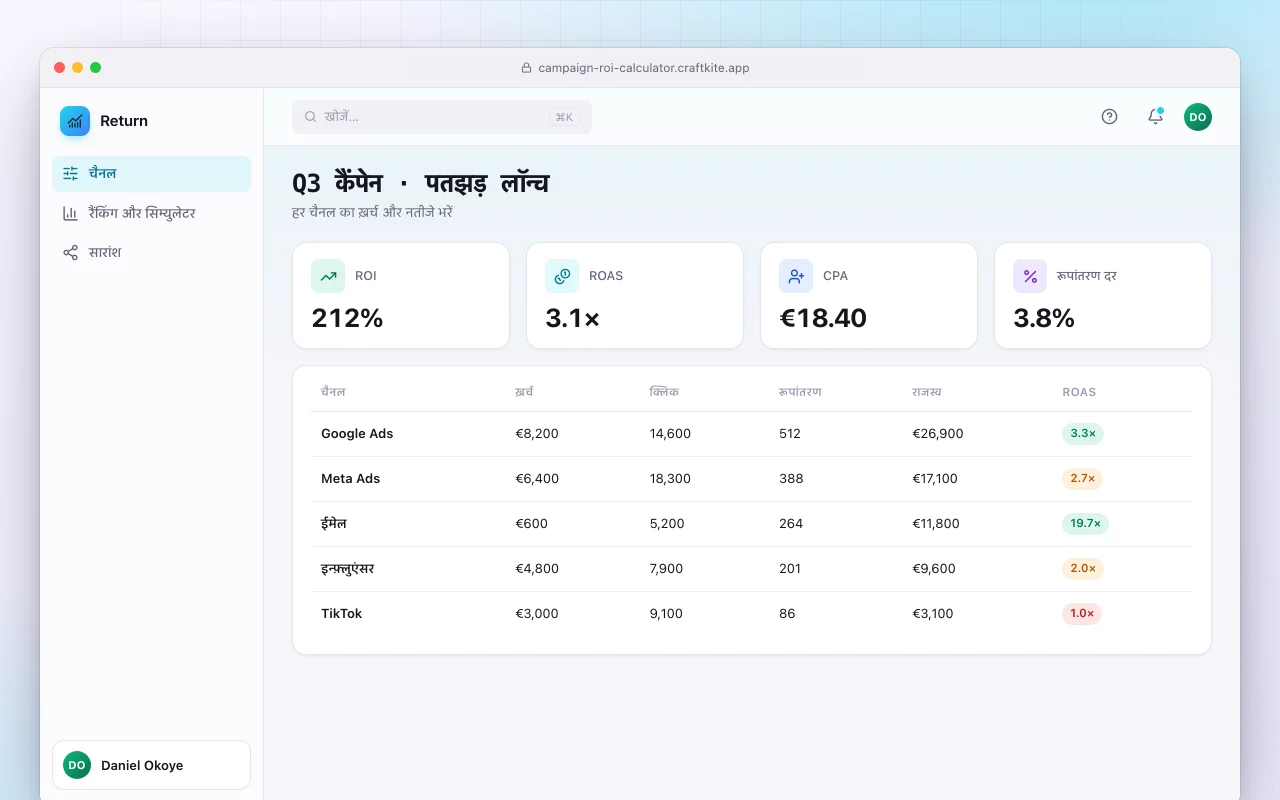The height and width of the screenshot is (800, 1280).
Task: Click the 2.0× ROAS badge
Action: click(x=1083, y=569)
